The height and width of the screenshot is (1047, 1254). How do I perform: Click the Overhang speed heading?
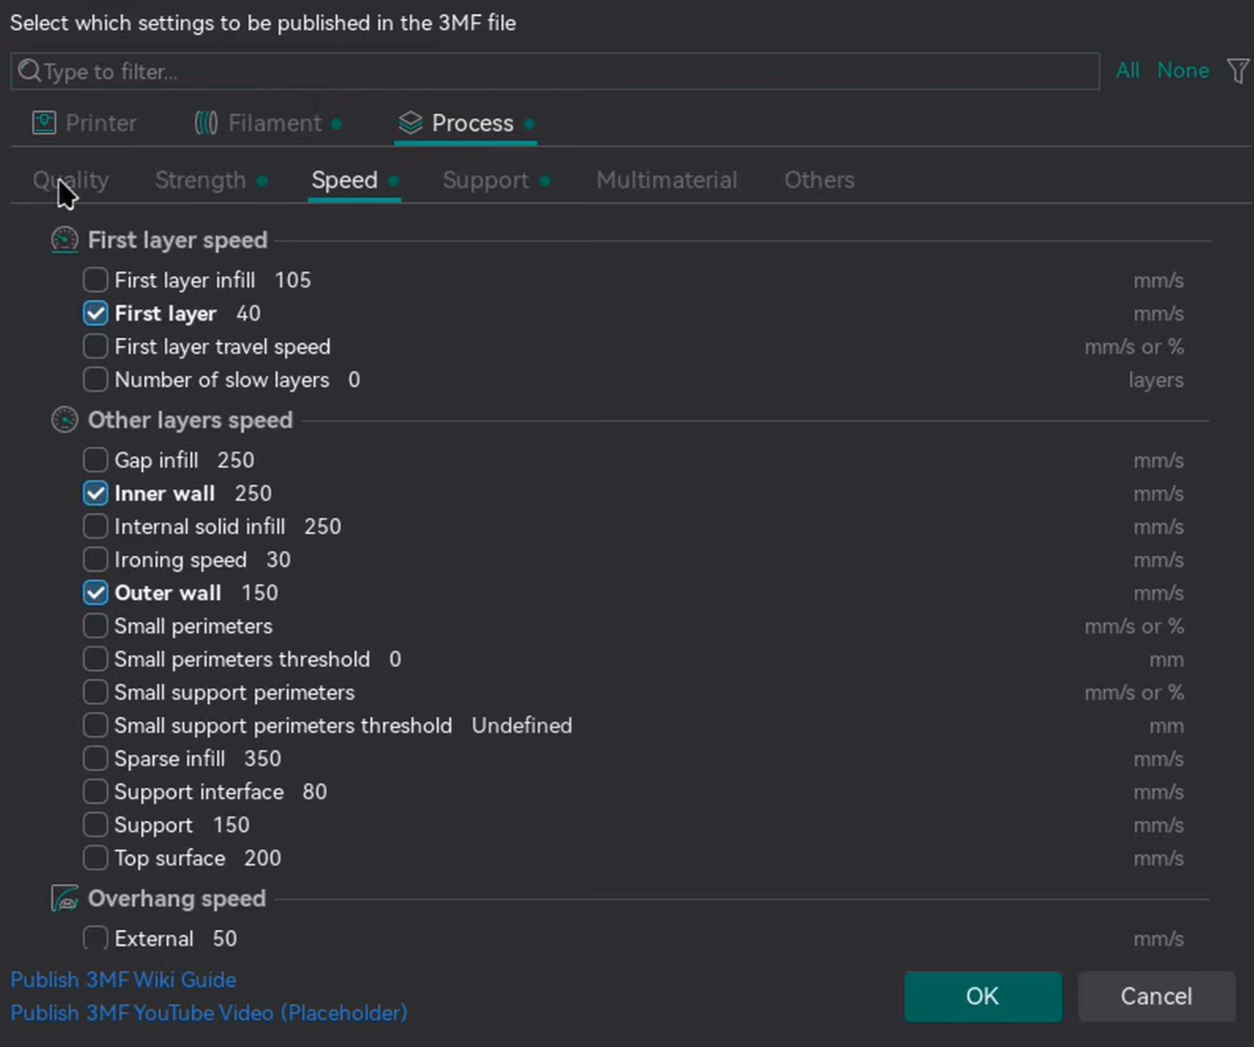point(177,898)
